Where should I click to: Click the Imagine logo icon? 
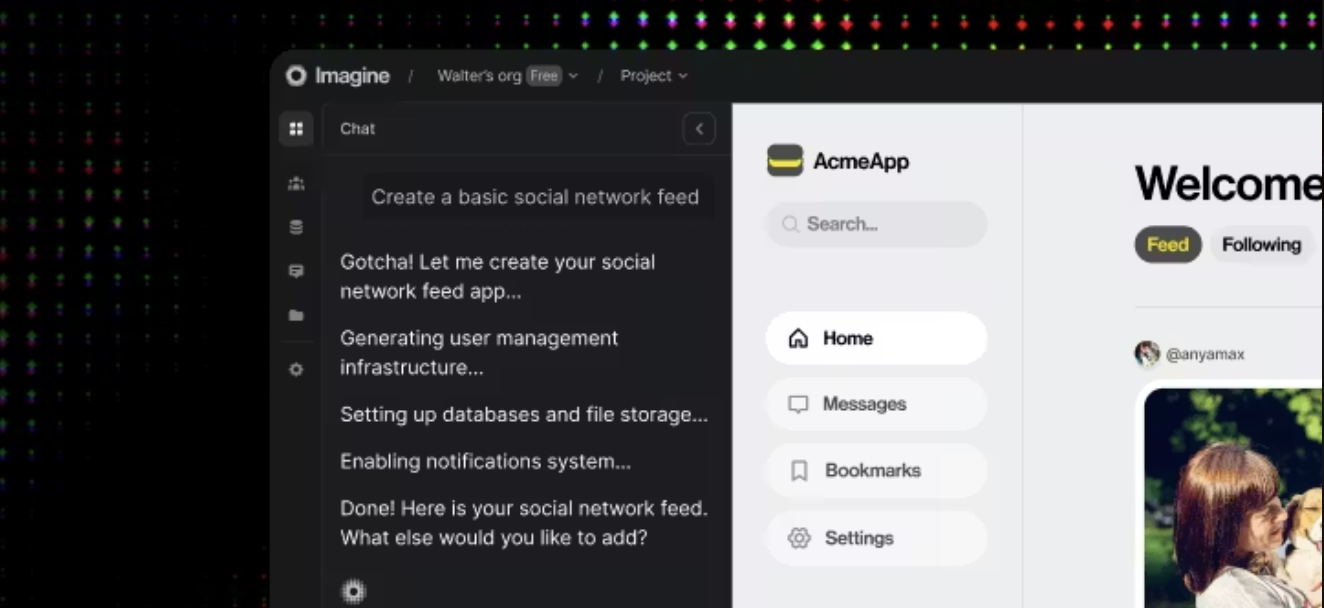295,76
